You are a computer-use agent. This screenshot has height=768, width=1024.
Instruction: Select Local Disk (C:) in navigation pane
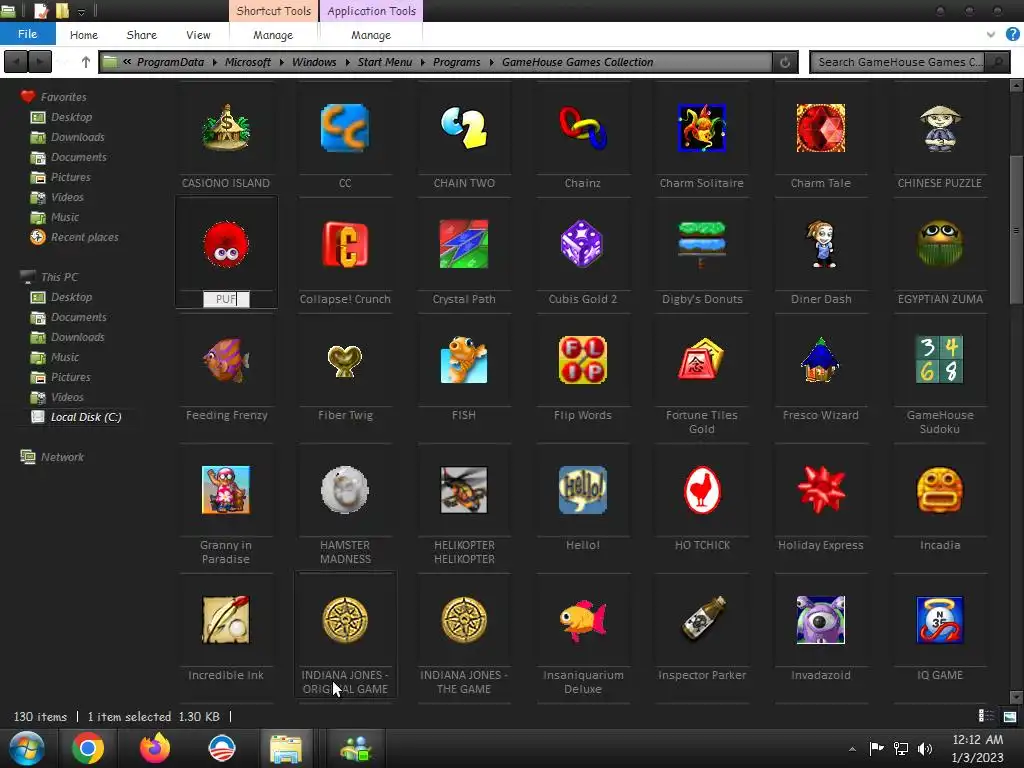77,417
